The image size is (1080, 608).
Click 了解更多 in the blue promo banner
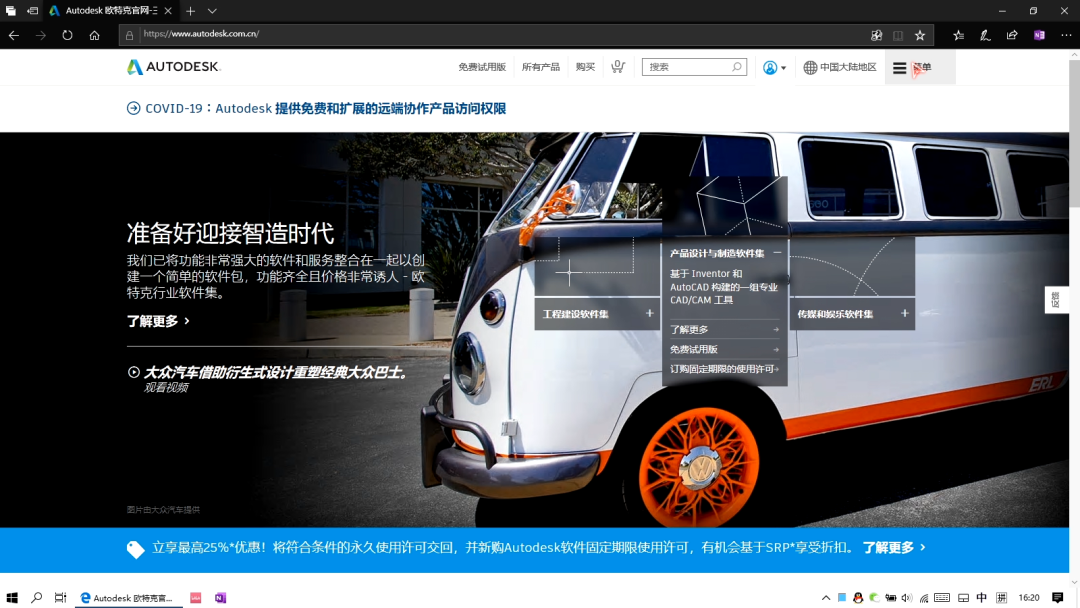pyautogui.click(x=893, y=547)
